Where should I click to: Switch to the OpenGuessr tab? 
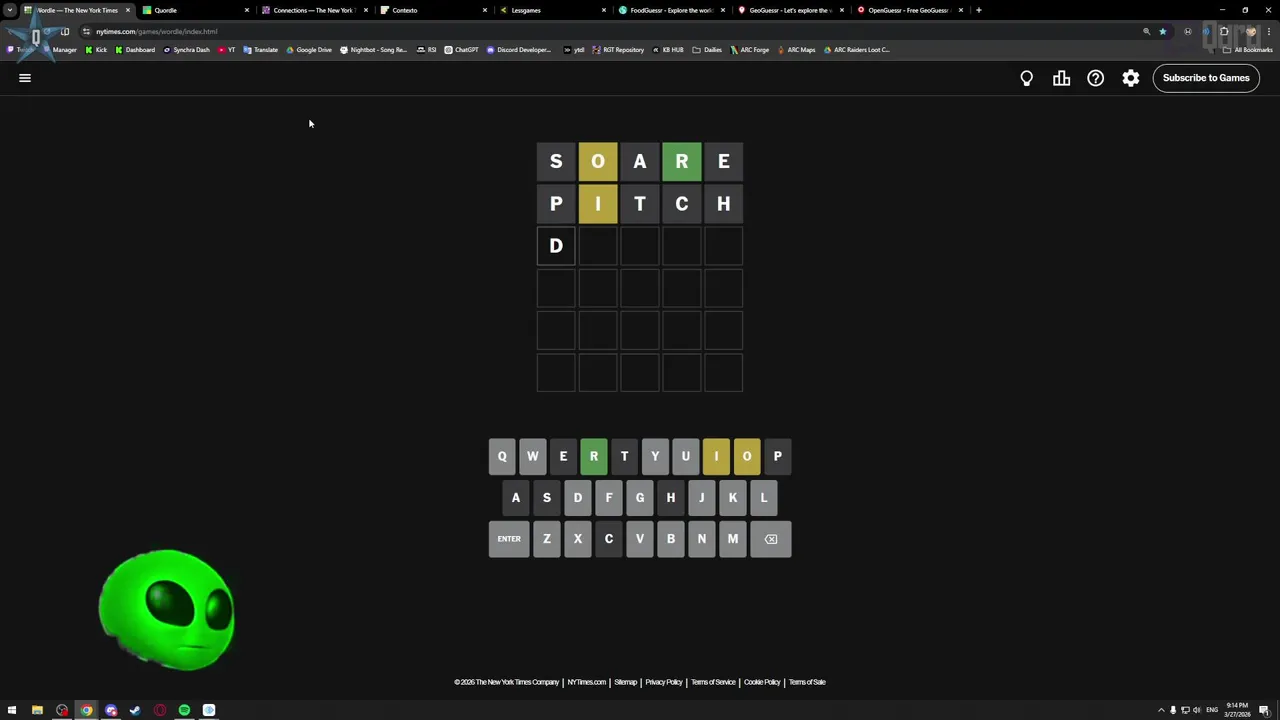click(909, 10)
